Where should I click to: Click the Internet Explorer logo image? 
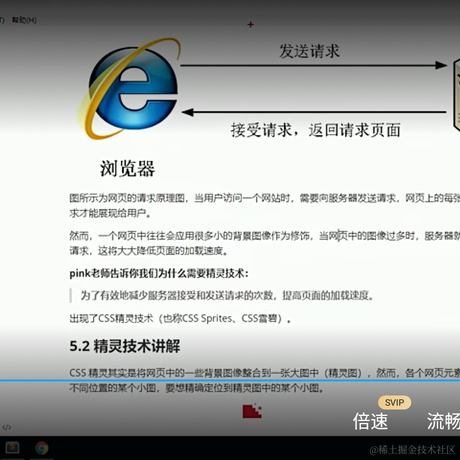coord(129,89)
